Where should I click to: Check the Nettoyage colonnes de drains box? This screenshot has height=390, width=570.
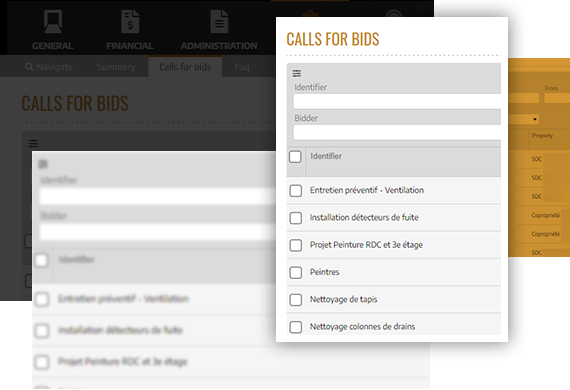point(296,327)
